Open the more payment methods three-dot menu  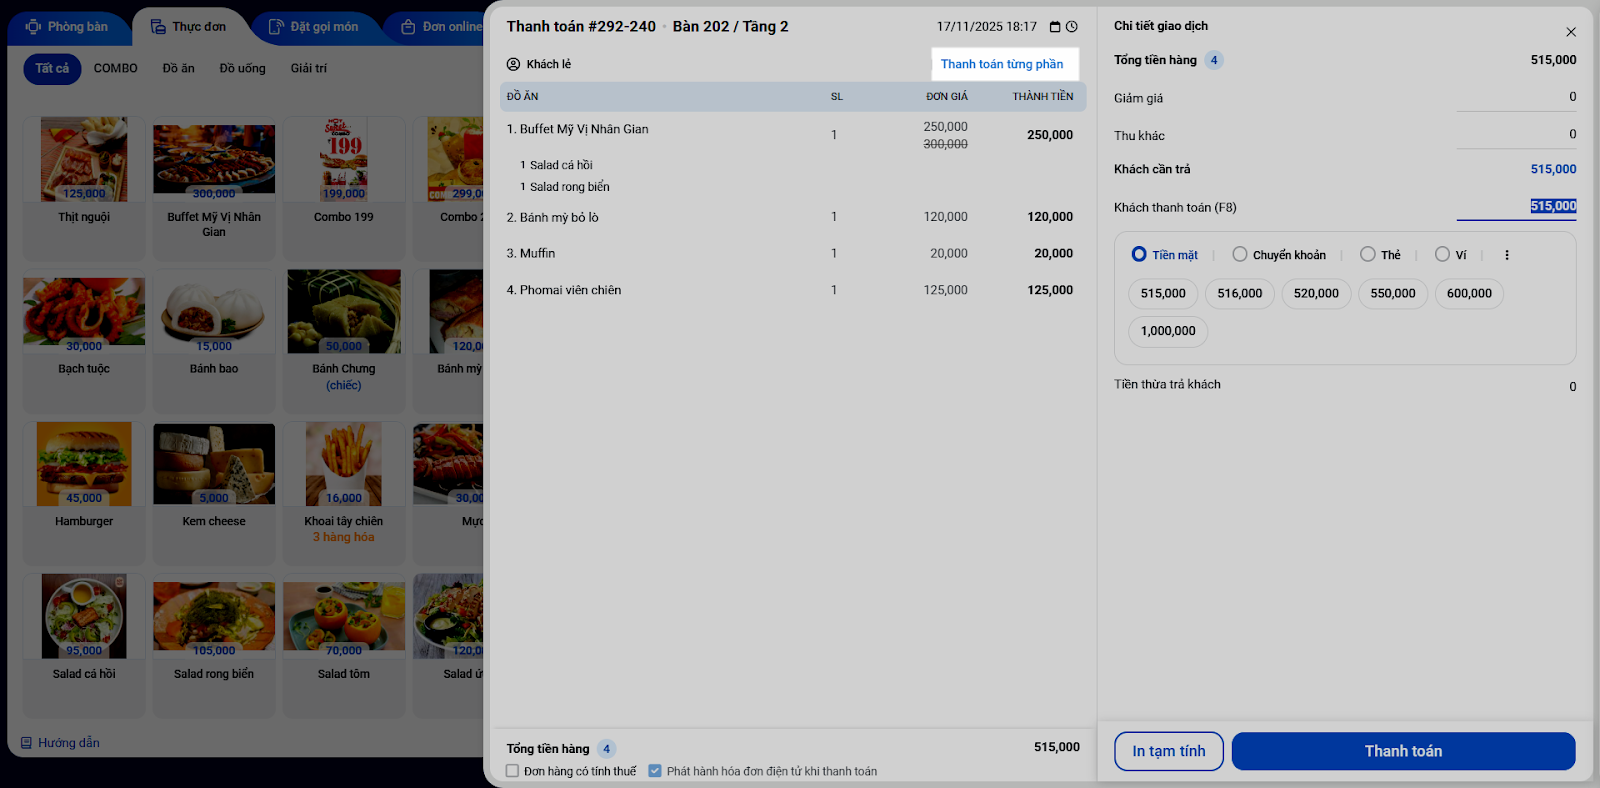[x=1507, y=255]
